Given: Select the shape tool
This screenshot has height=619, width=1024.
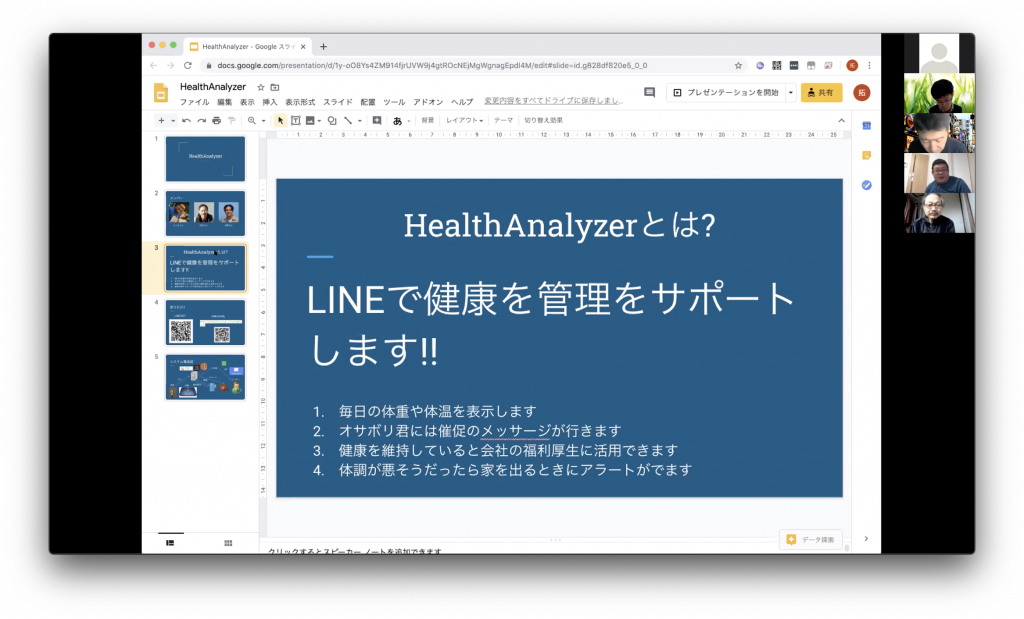Looking at the screenshot, I should click(332, 121).
